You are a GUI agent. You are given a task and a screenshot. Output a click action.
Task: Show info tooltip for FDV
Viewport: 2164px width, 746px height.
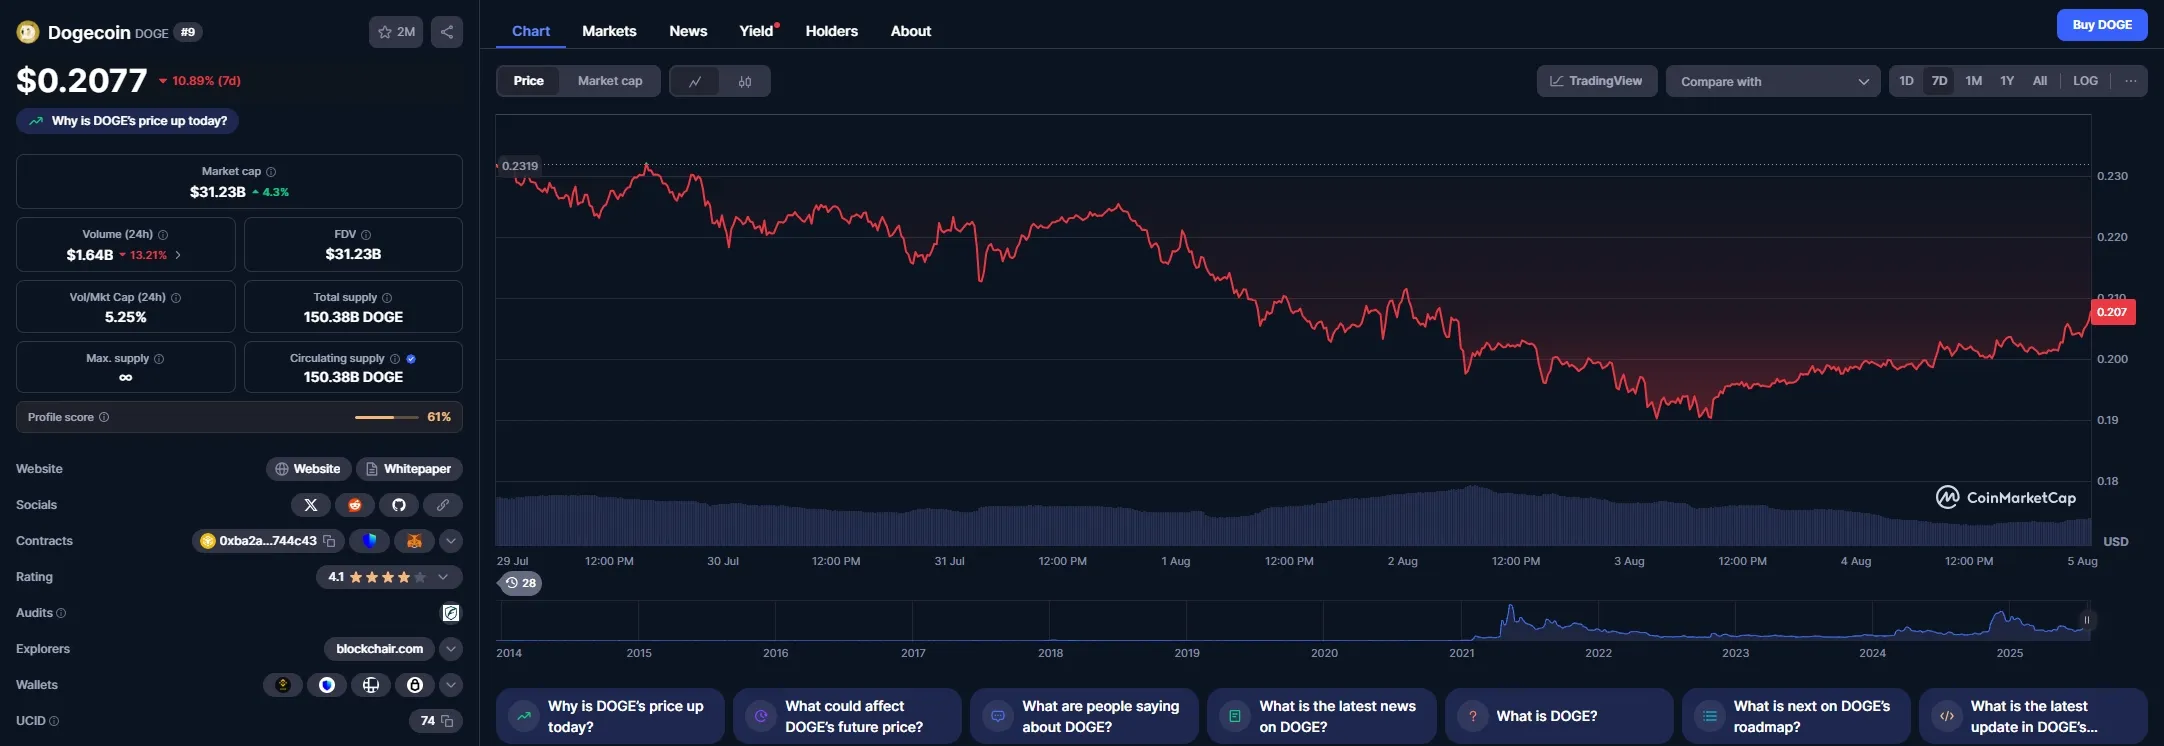coord(366,235)
